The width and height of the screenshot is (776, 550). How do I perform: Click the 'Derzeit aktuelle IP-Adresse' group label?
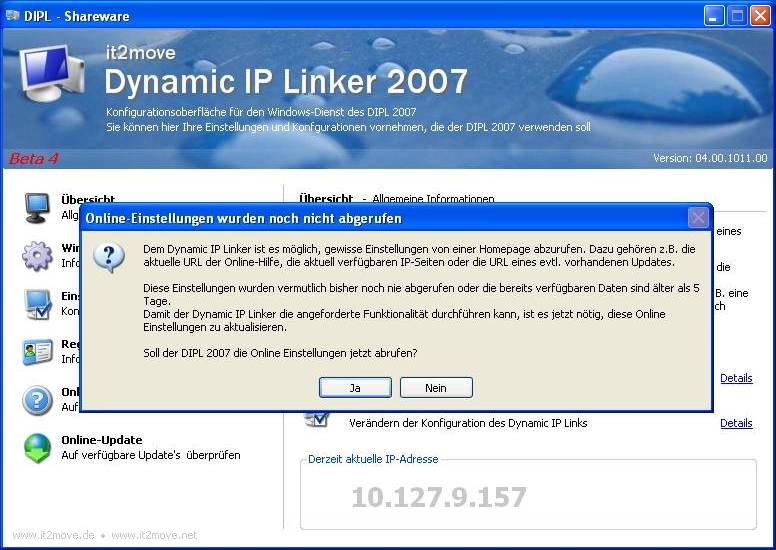coord(373,459)
